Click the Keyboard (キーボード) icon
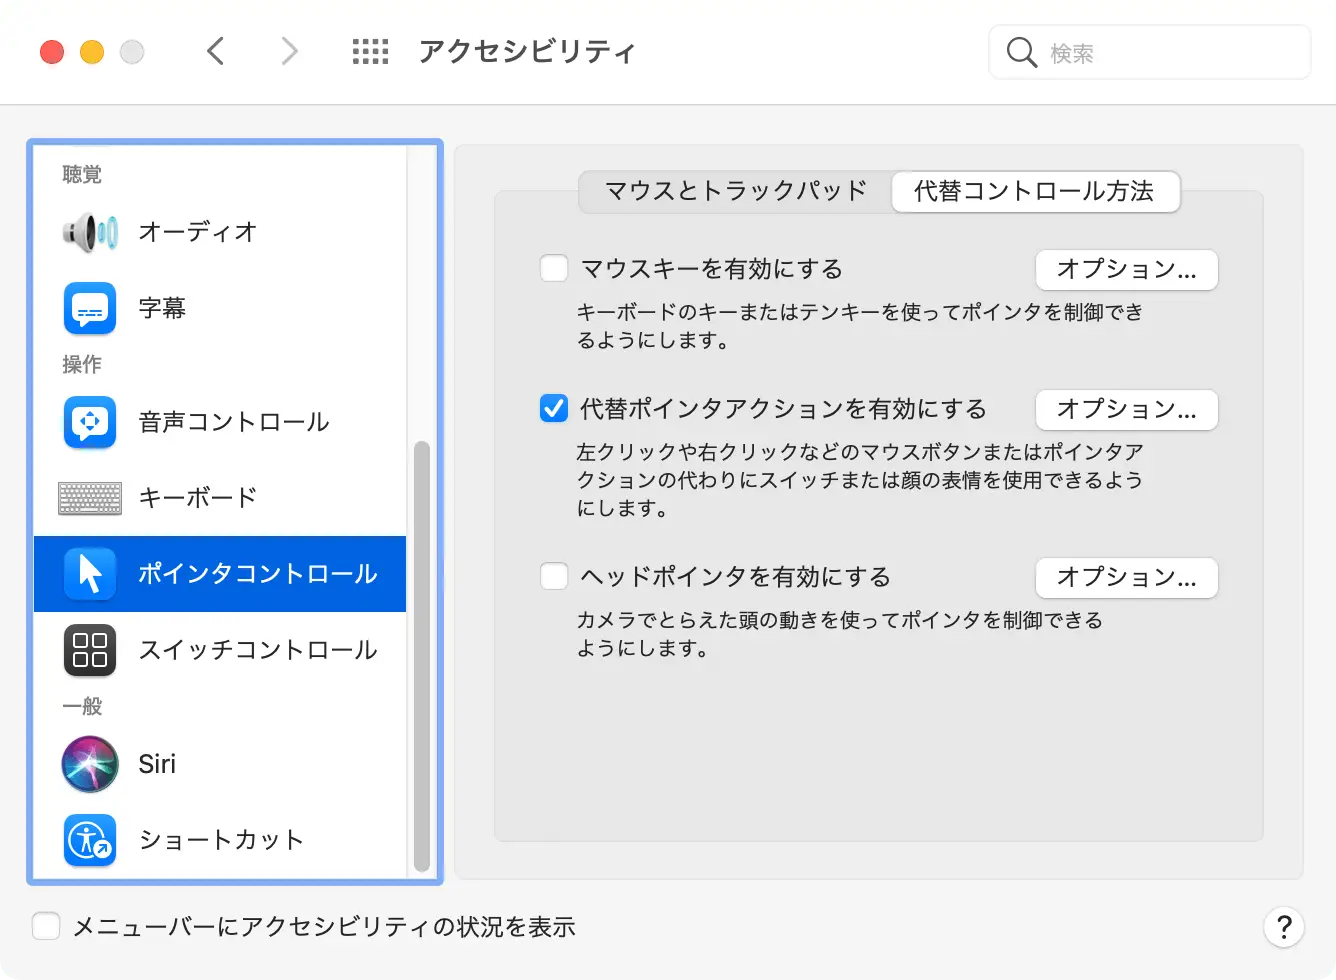This screenshot has height=980, width=1336. coord(90,498)
